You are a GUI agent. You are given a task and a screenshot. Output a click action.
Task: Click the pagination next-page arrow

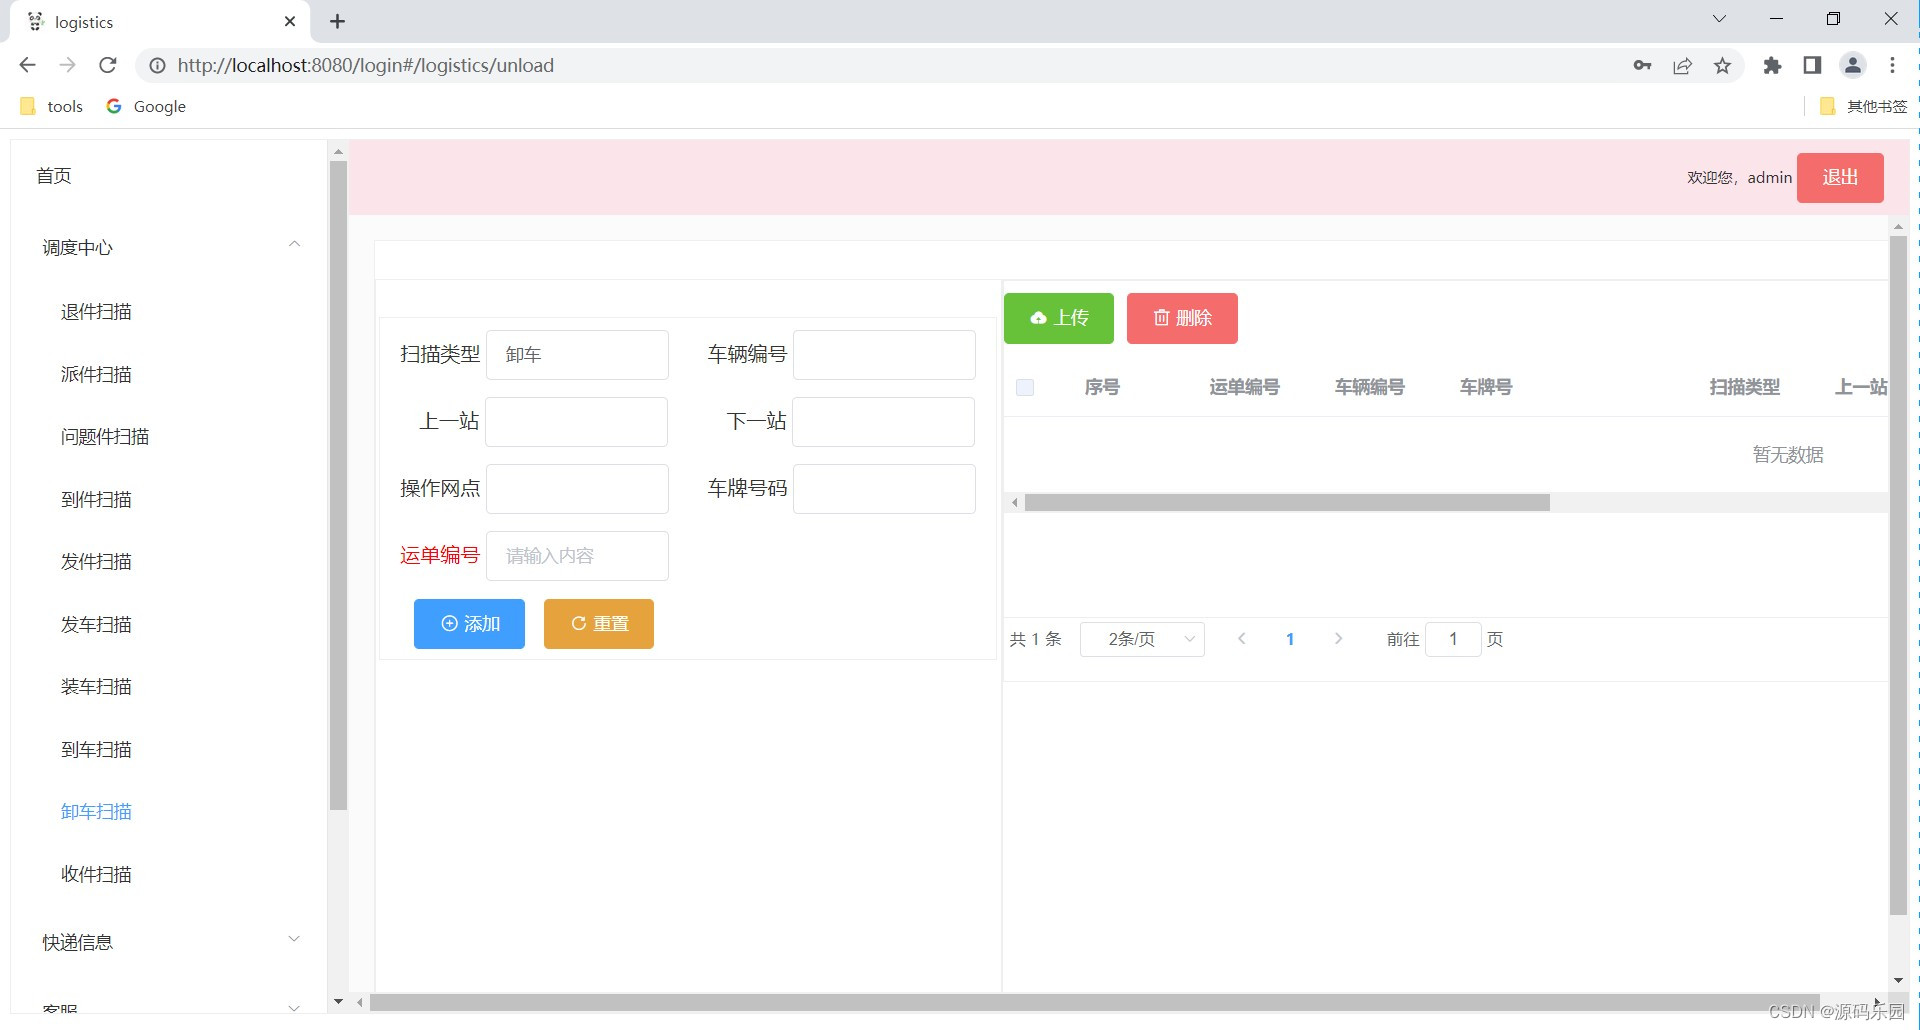(1339, 639)
